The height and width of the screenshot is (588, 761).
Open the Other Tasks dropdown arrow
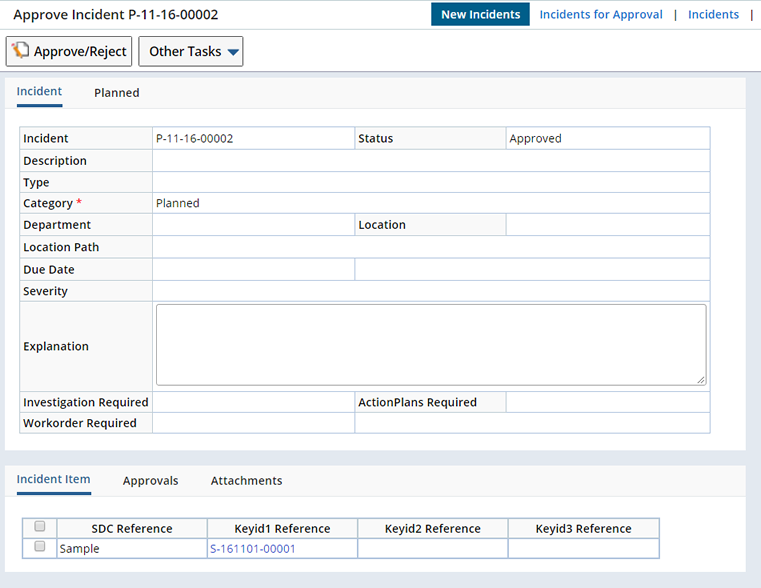pyautogui.click(x=233, y=52)
